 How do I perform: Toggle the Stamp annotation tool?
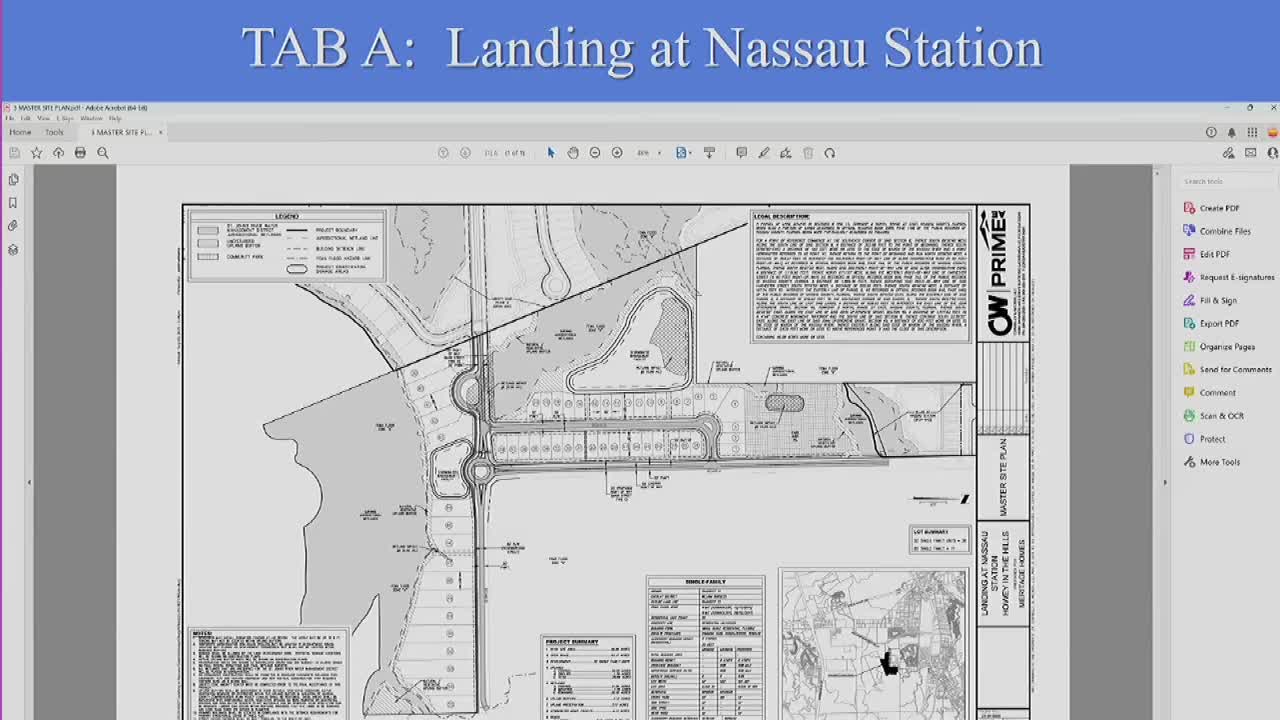787,152
